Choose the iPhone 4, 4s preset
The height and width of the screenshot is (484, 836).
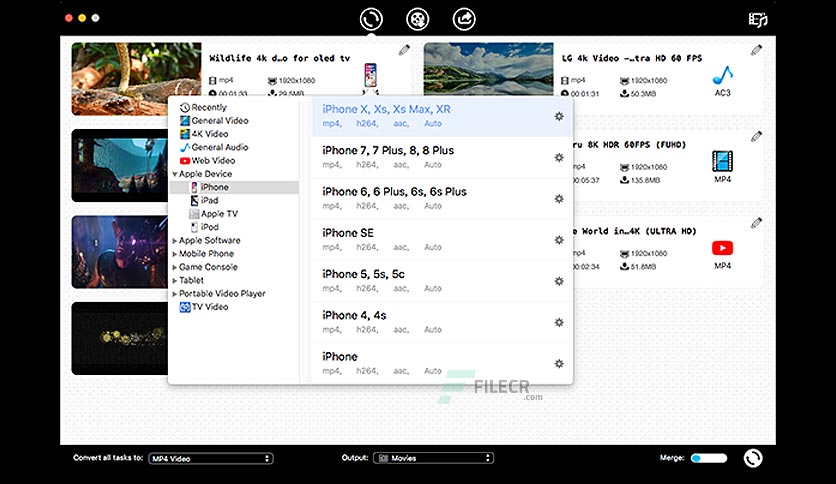[x=442, y=322]
